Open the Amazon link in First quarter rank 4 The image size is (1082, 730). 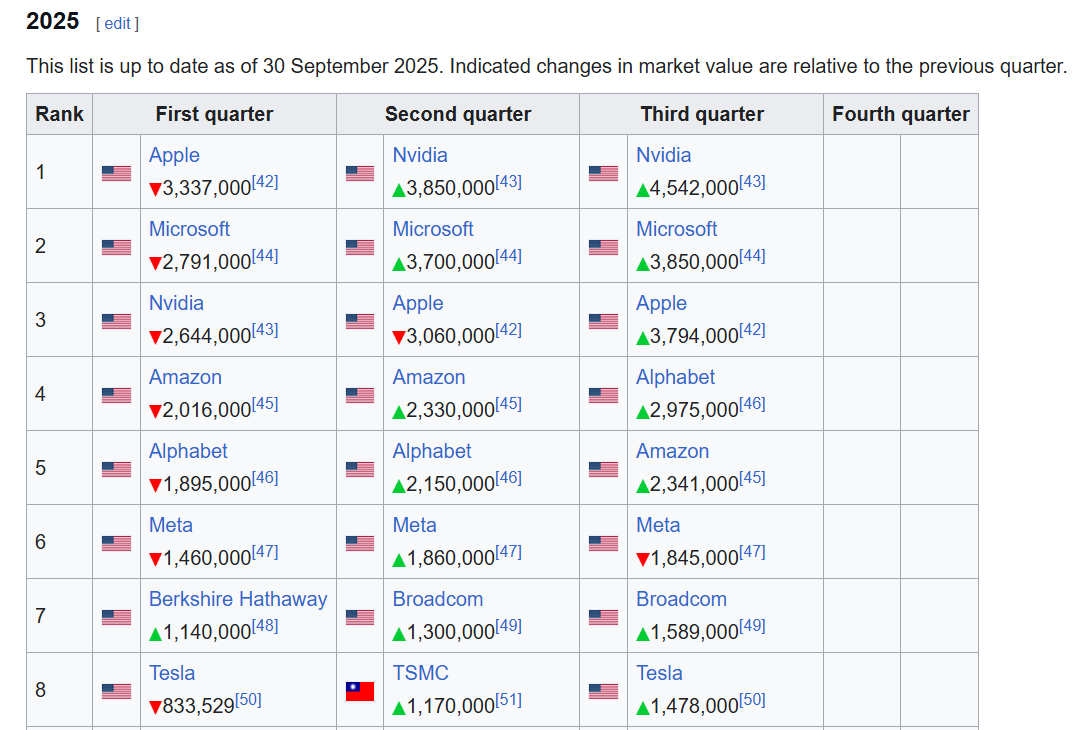(185, 377)
